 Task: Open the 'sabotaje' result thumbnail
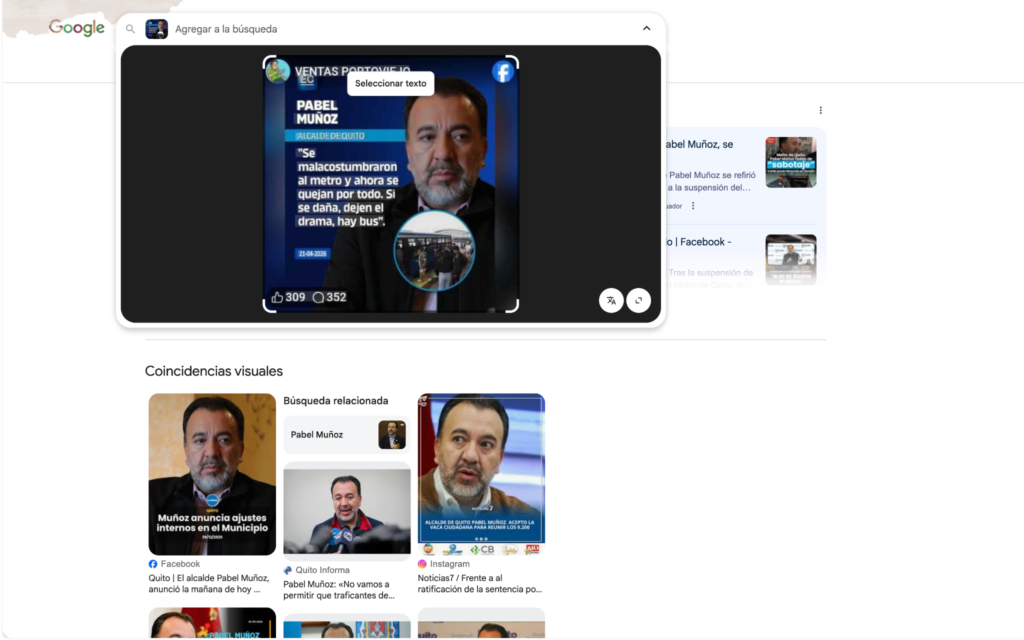(x=790, y=162)
